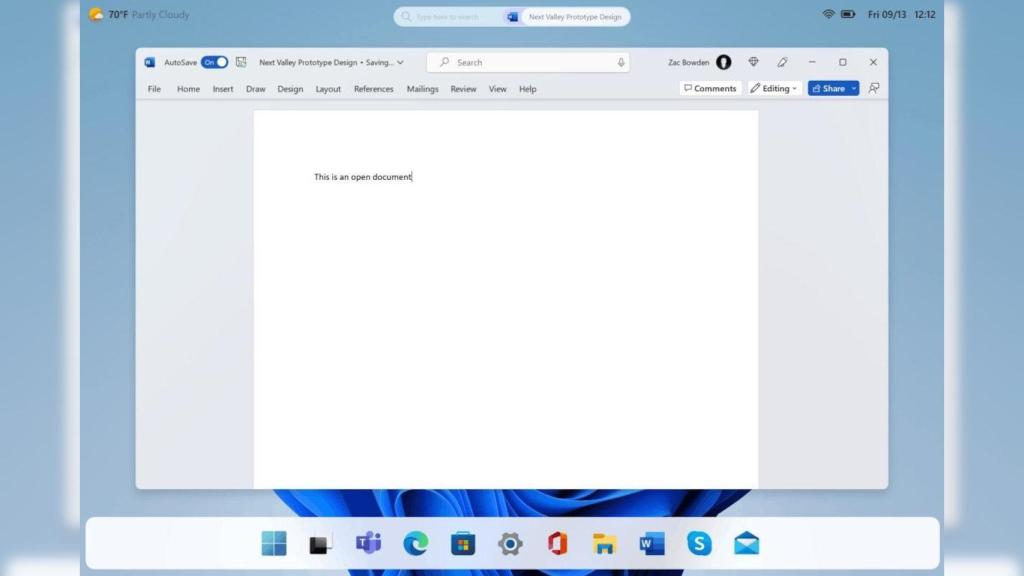The width and height of the screenshot is (1024, 576).
Task: Expand the Share dropdown arrow
Action: point(854,88)
